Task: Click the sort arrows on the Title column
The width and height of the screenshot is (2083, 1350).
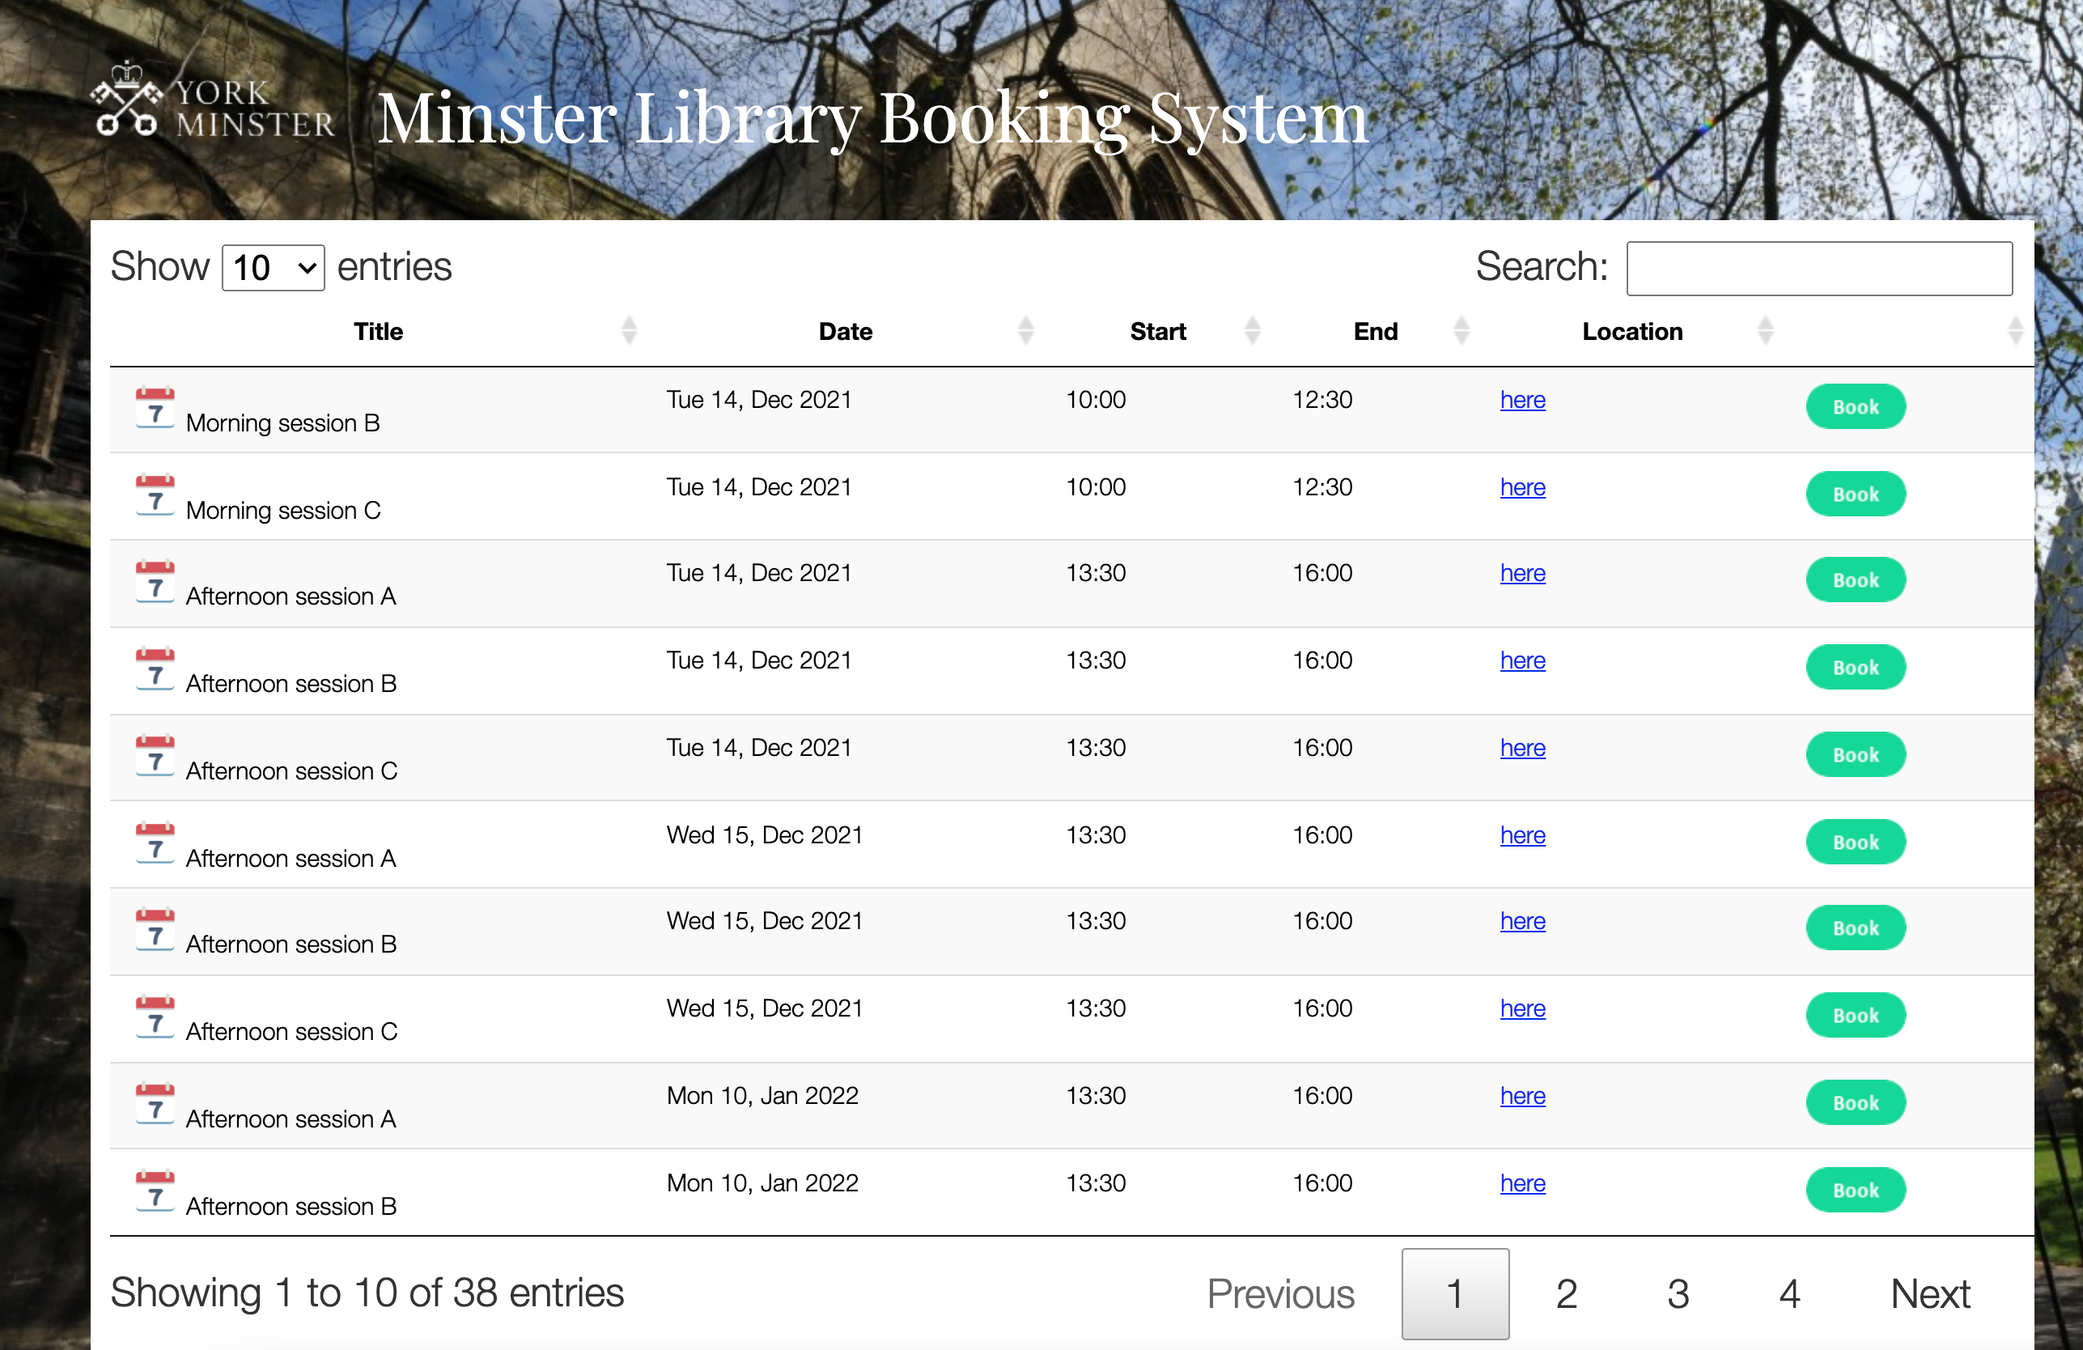Action: point(628,331)
